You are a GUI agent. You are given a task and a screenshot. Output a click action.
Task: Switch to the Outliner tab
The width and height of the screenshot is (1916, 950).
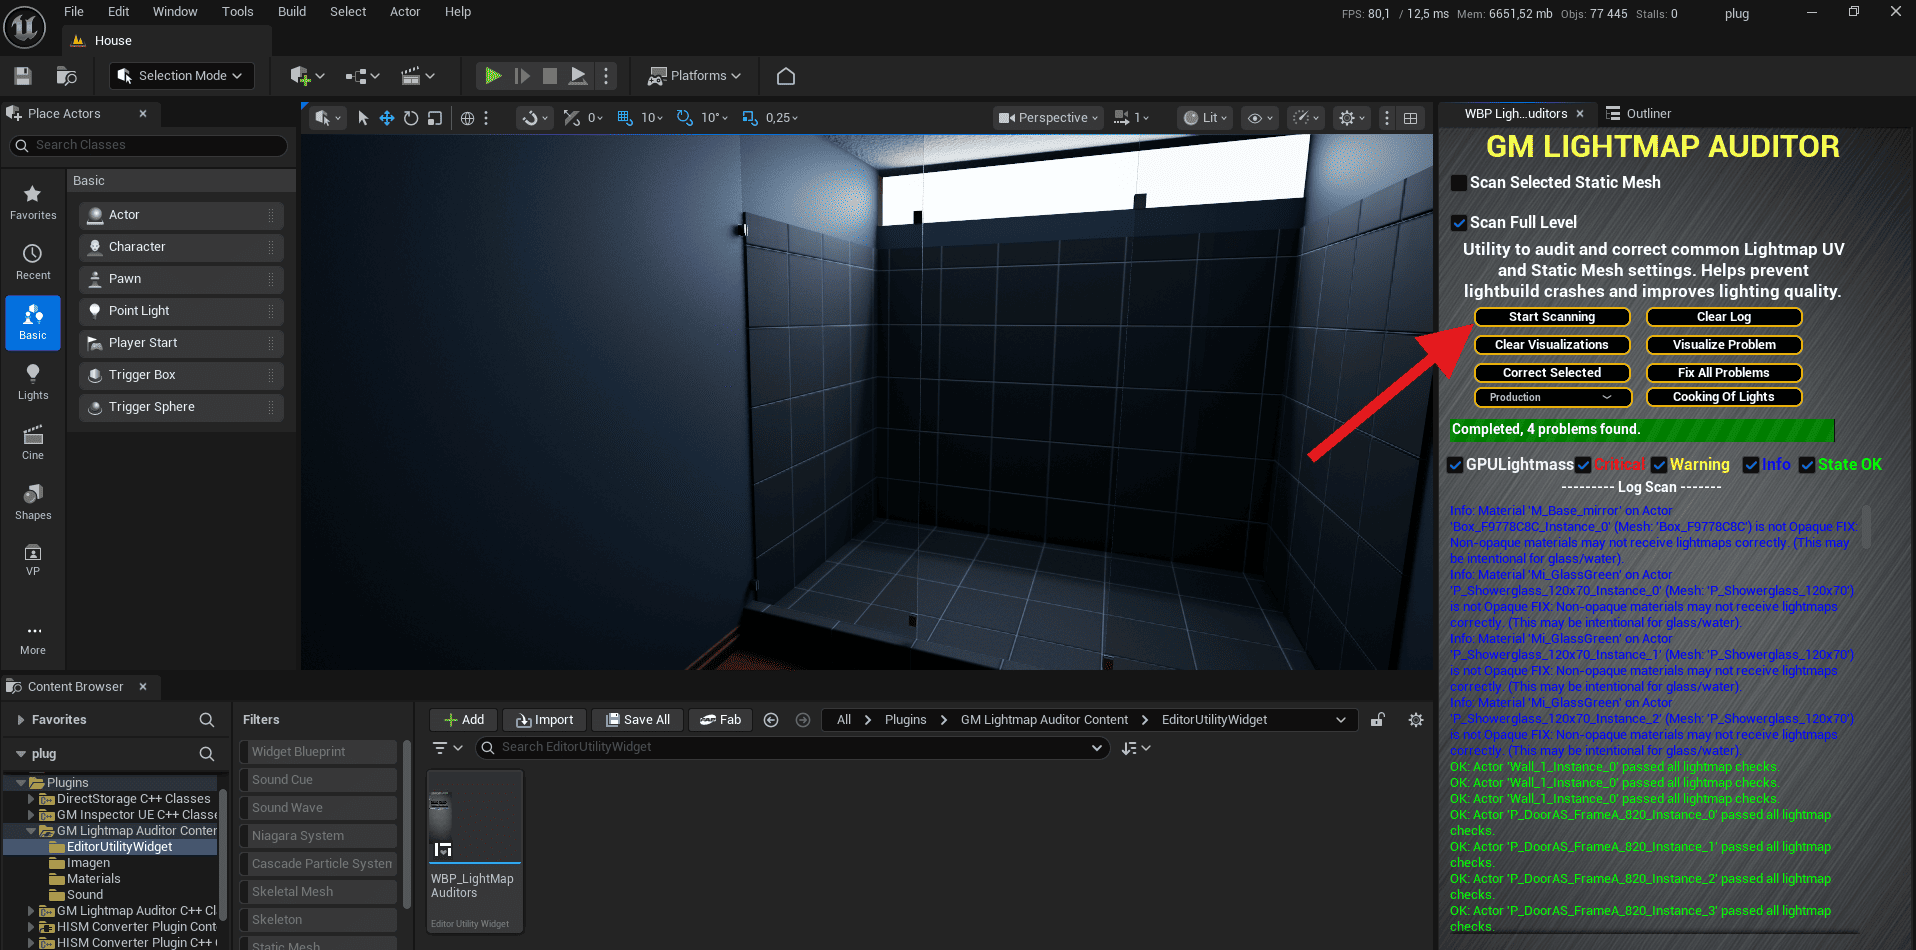tap(1647, 113)
